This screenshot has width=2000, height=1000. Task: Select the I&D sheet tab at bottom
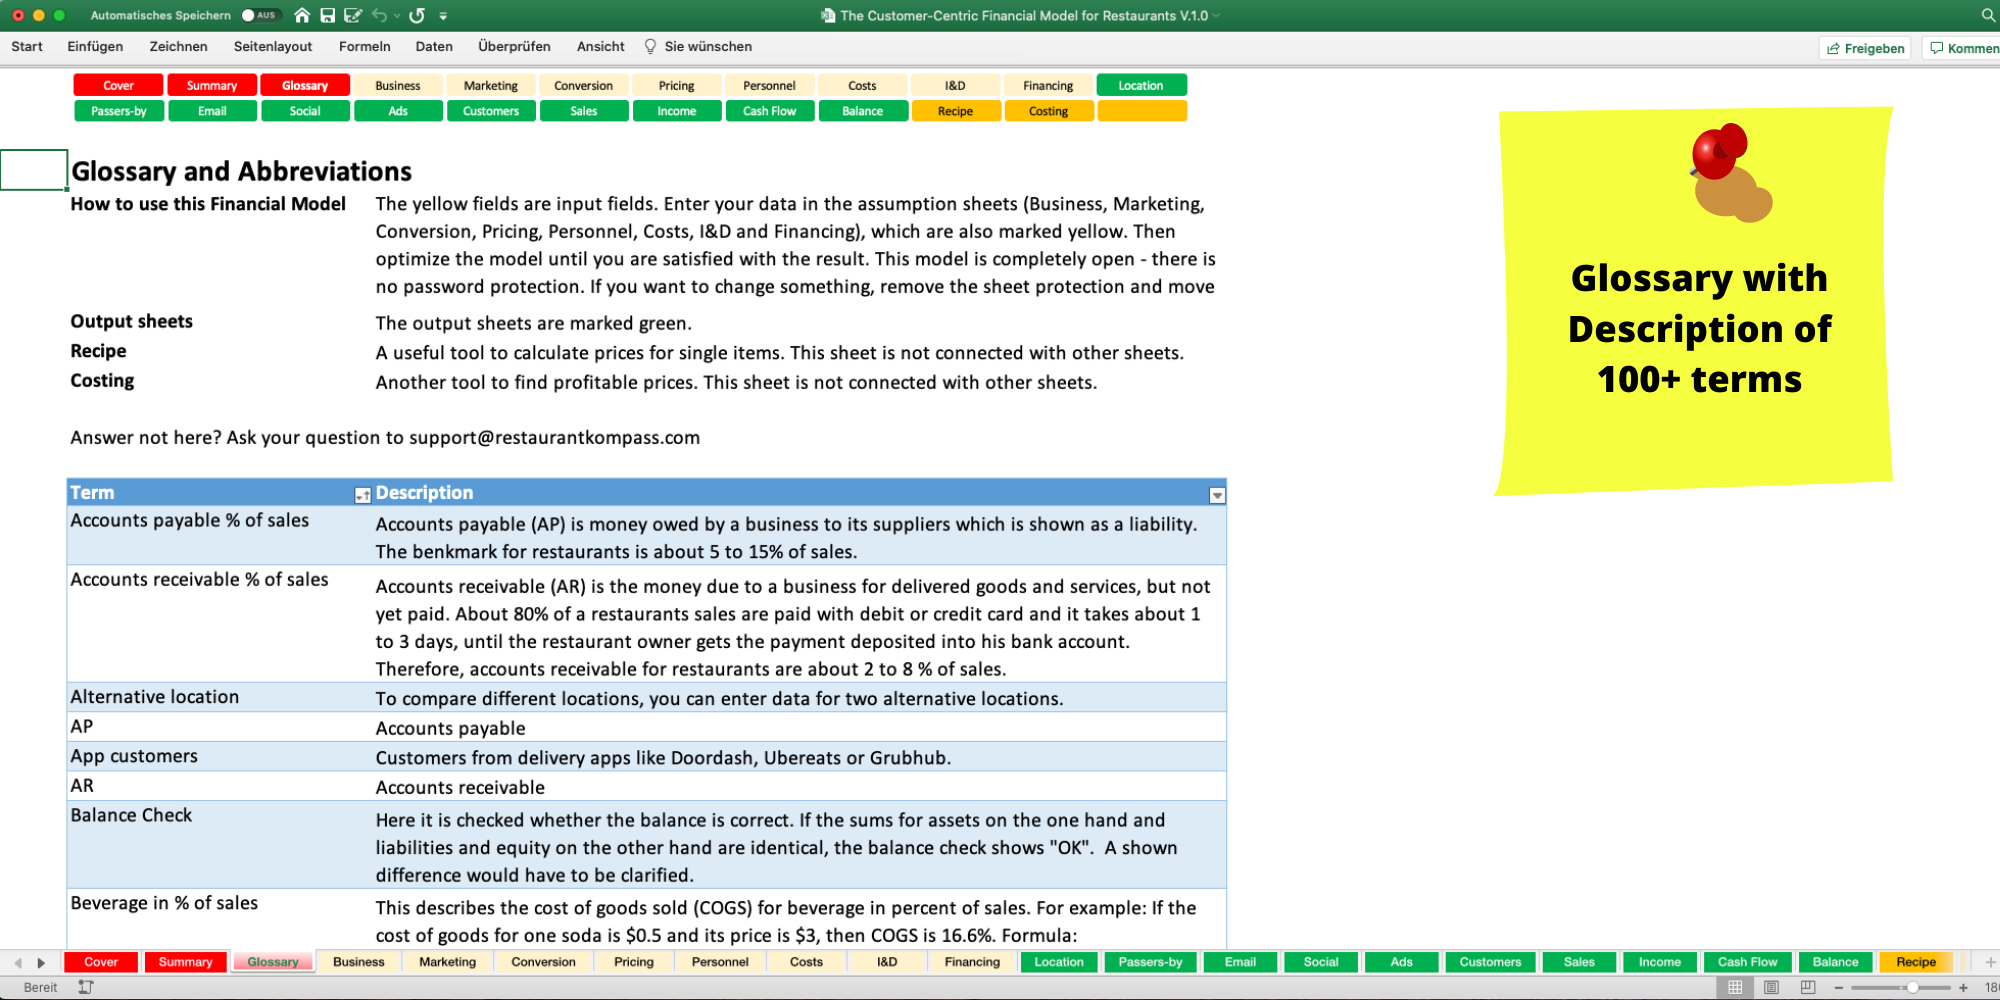click(x=887, y=962)
